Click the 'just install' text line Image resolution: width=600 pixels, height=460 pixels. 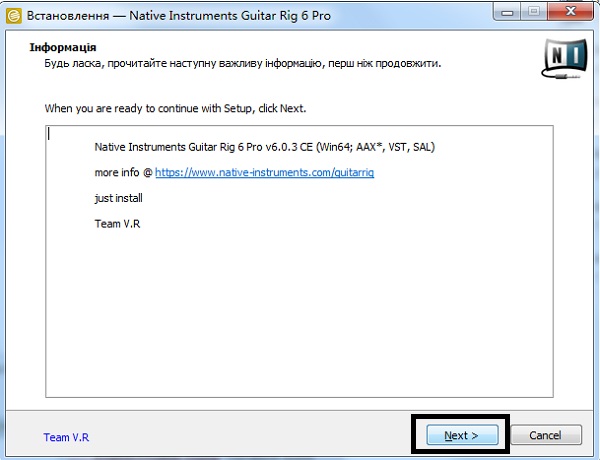(118, 198)
